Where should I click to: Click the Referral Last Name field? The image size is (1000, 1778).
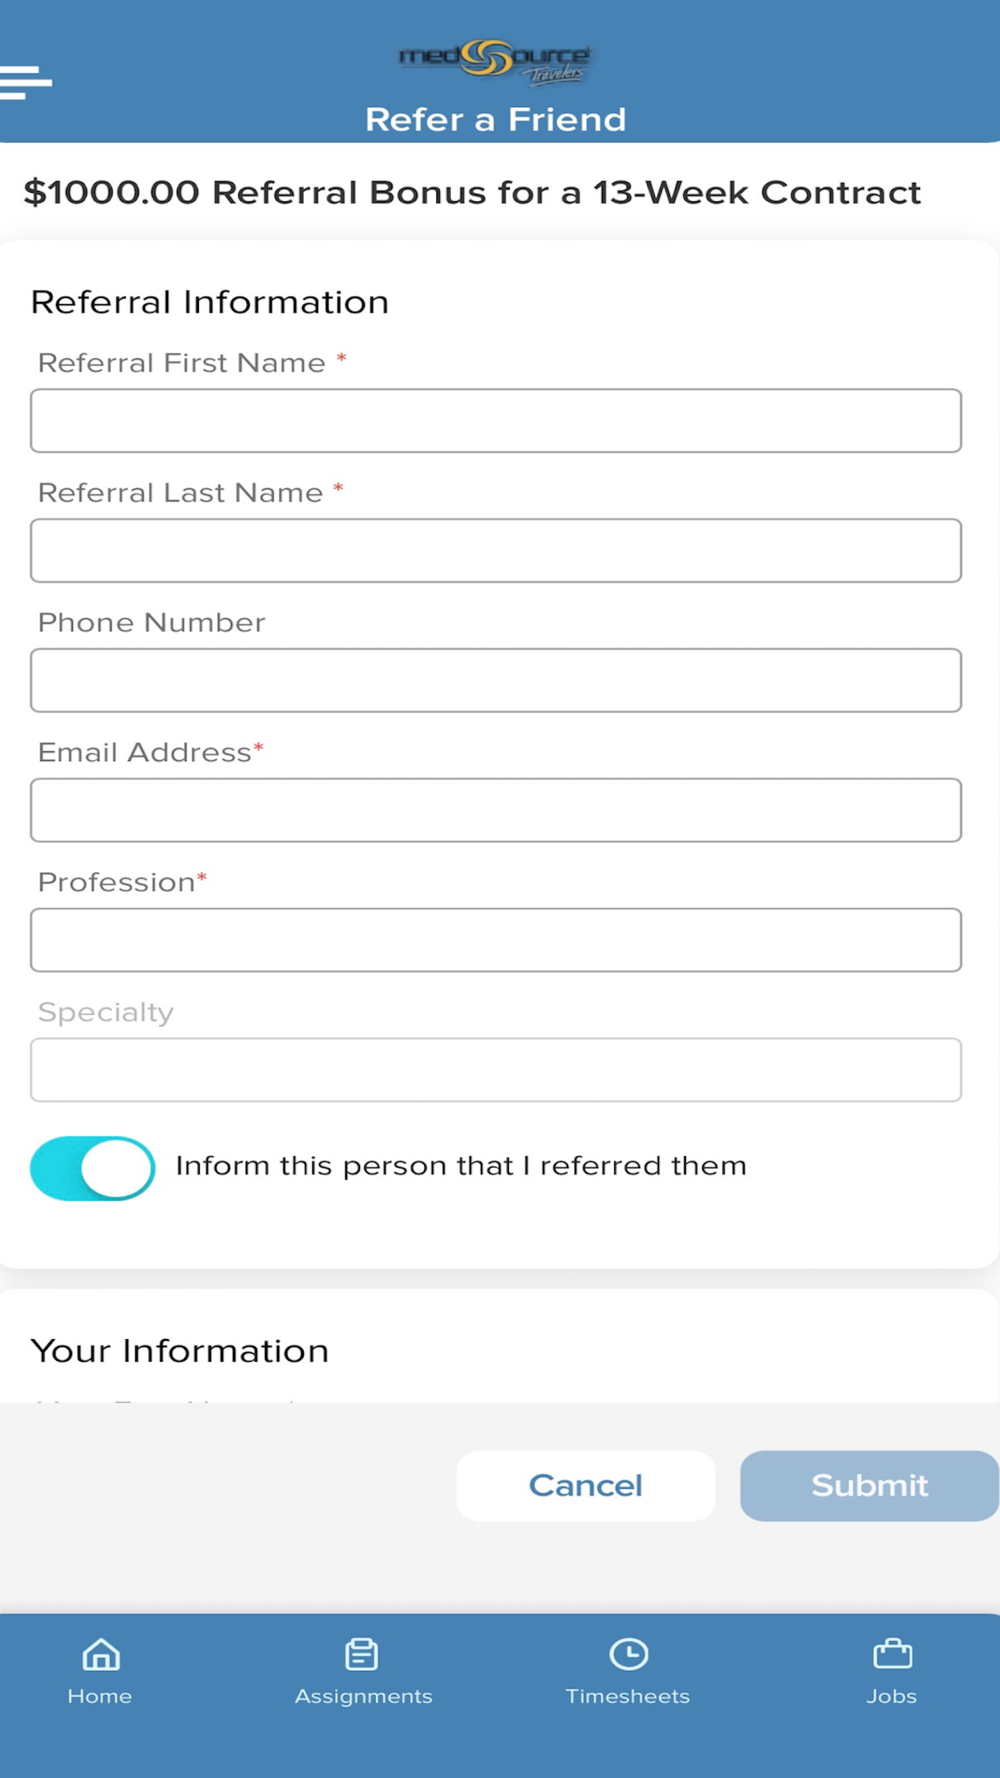496,551
